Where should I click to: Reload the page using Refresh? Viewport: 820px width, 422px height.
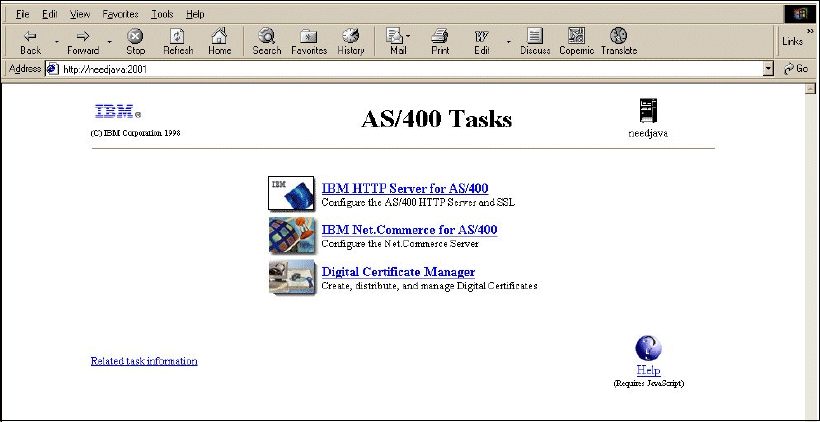click(x=178, y=42)
